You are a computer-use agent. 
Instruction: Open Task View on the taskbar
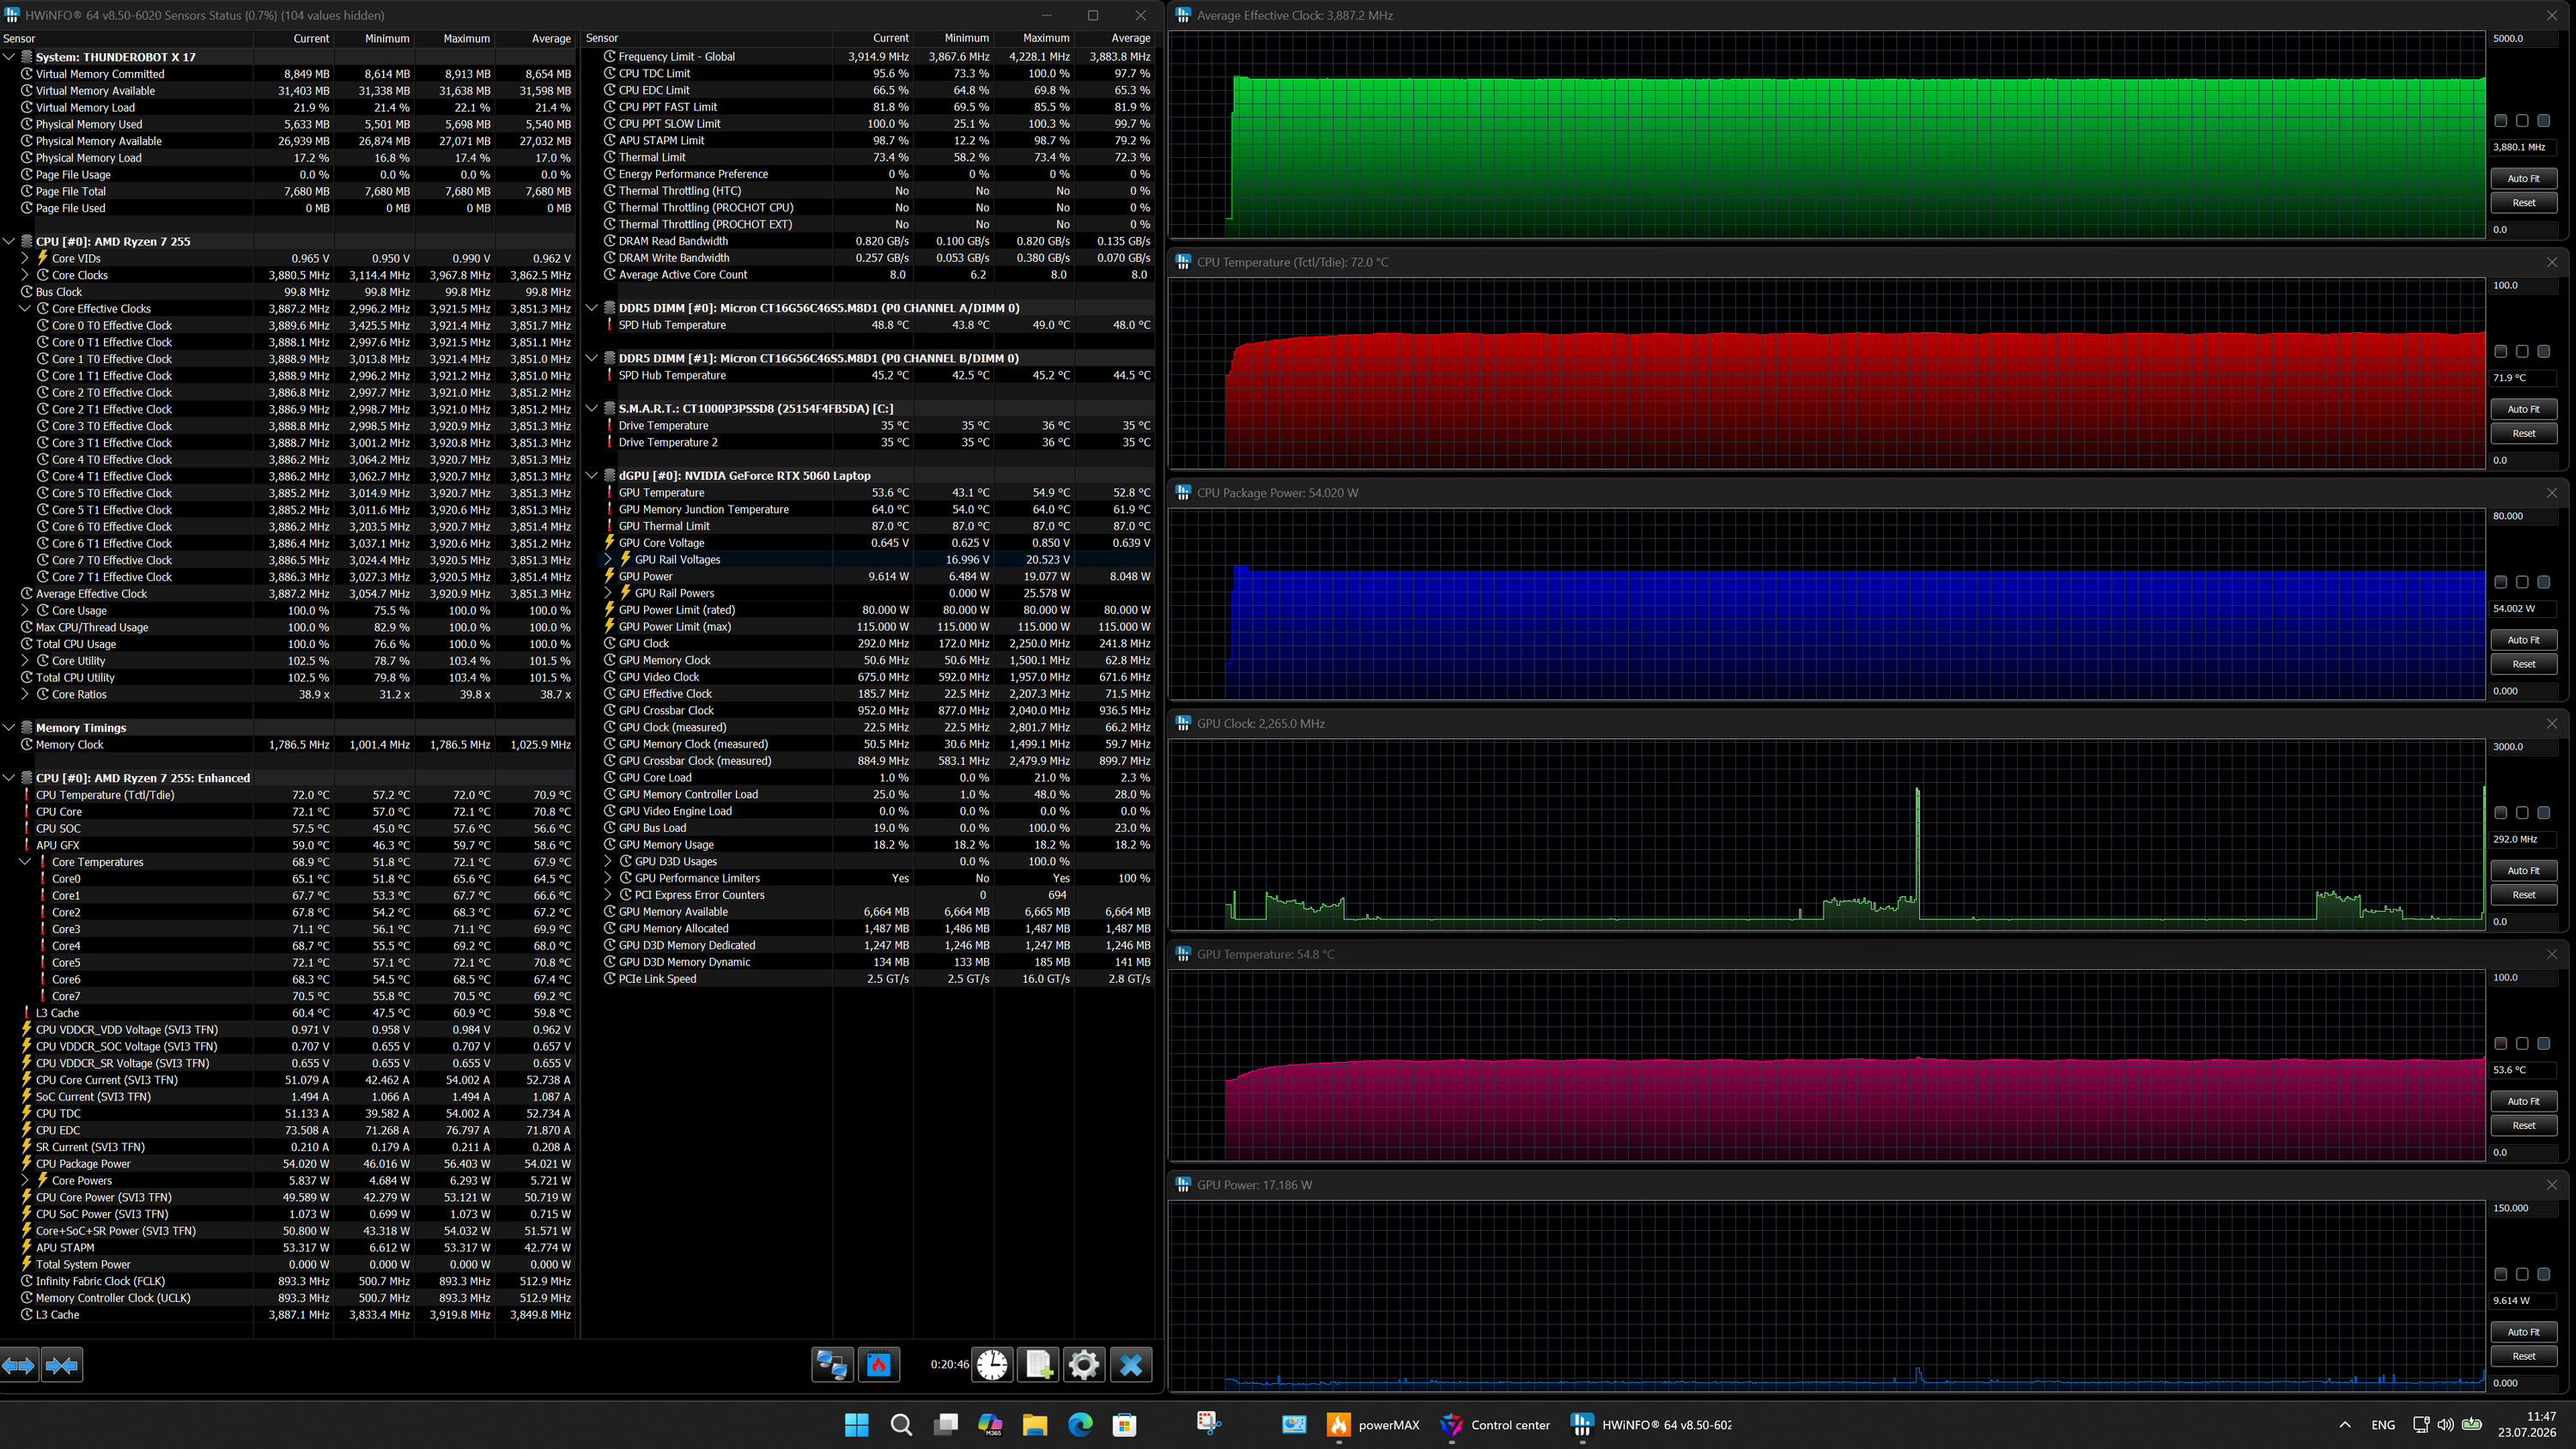click(x=946, y=1425)
